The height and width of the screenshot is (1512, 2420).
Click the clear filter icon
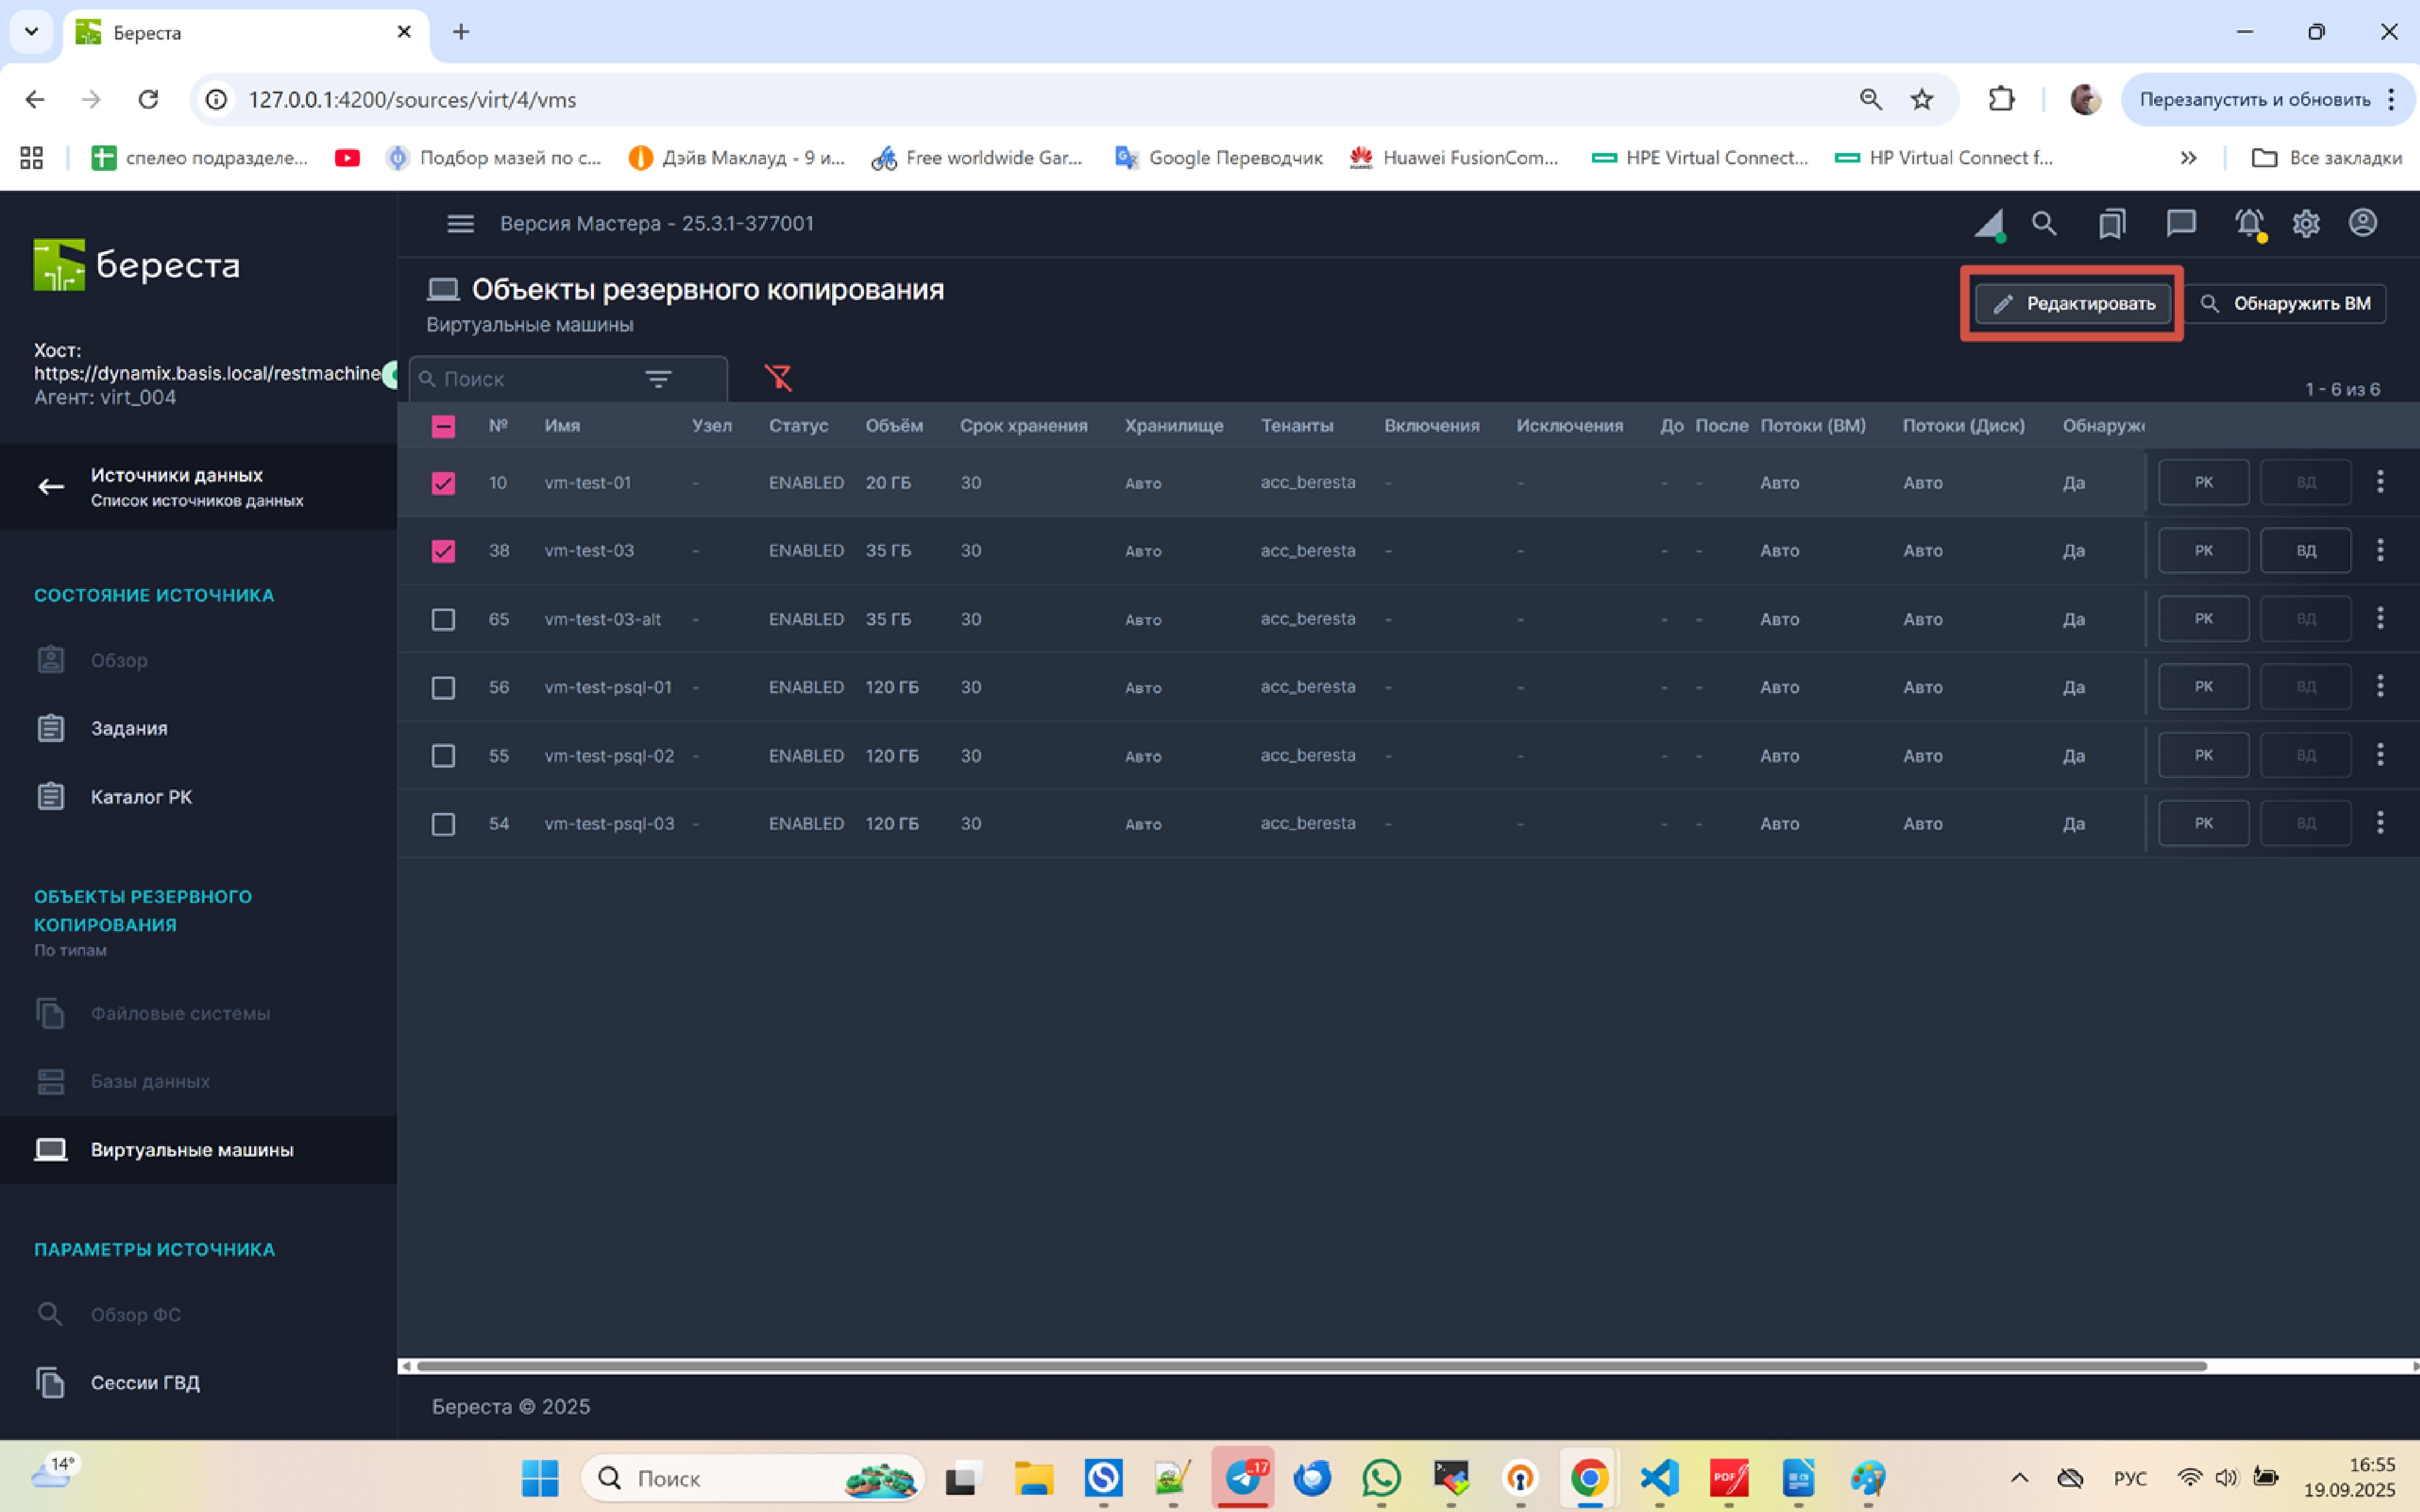click(x=778, y=378)
